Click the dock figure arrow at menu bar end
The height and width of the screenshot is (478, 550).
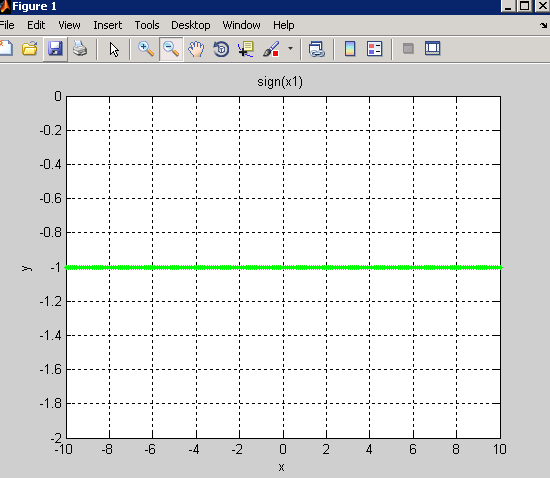[x=544, y=25]
